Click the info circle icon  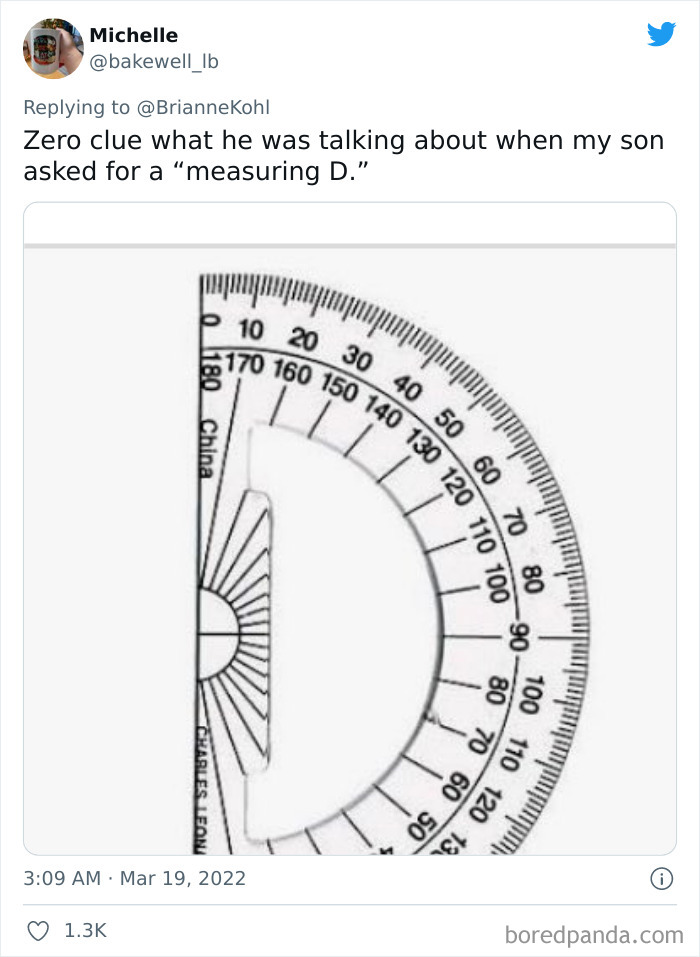click(662, 879)
